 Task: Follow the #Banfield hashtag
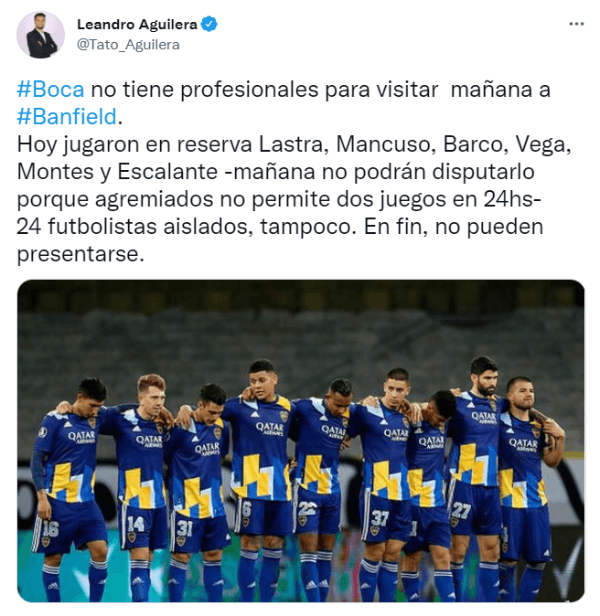click(67, 117)
